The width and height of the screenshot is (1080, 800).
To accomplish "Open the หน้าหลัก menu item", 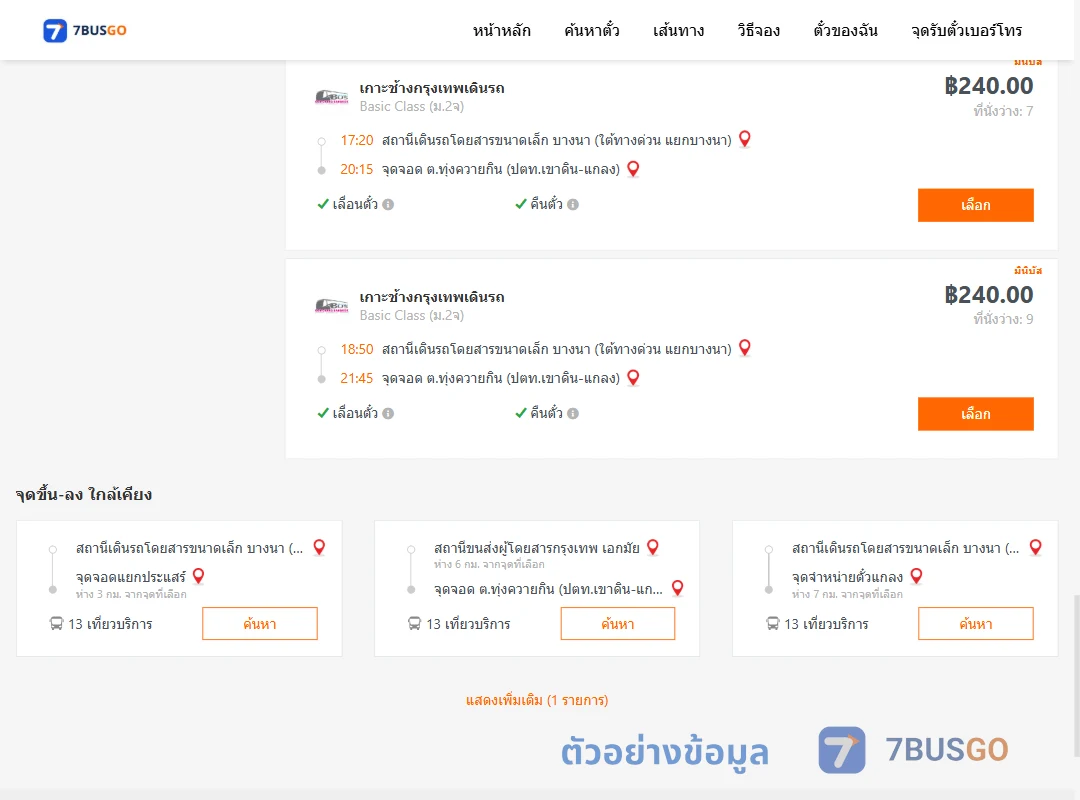I will [x=501, y=30].
